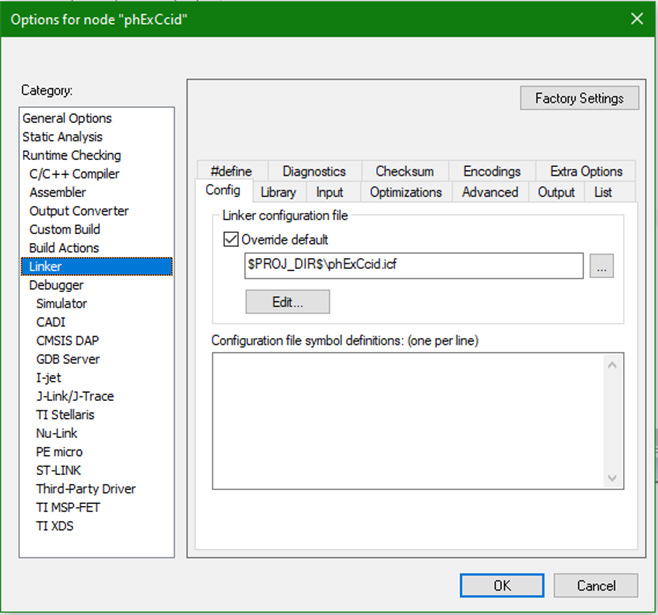Select ST-LINK in the category list

pos(59,470)
